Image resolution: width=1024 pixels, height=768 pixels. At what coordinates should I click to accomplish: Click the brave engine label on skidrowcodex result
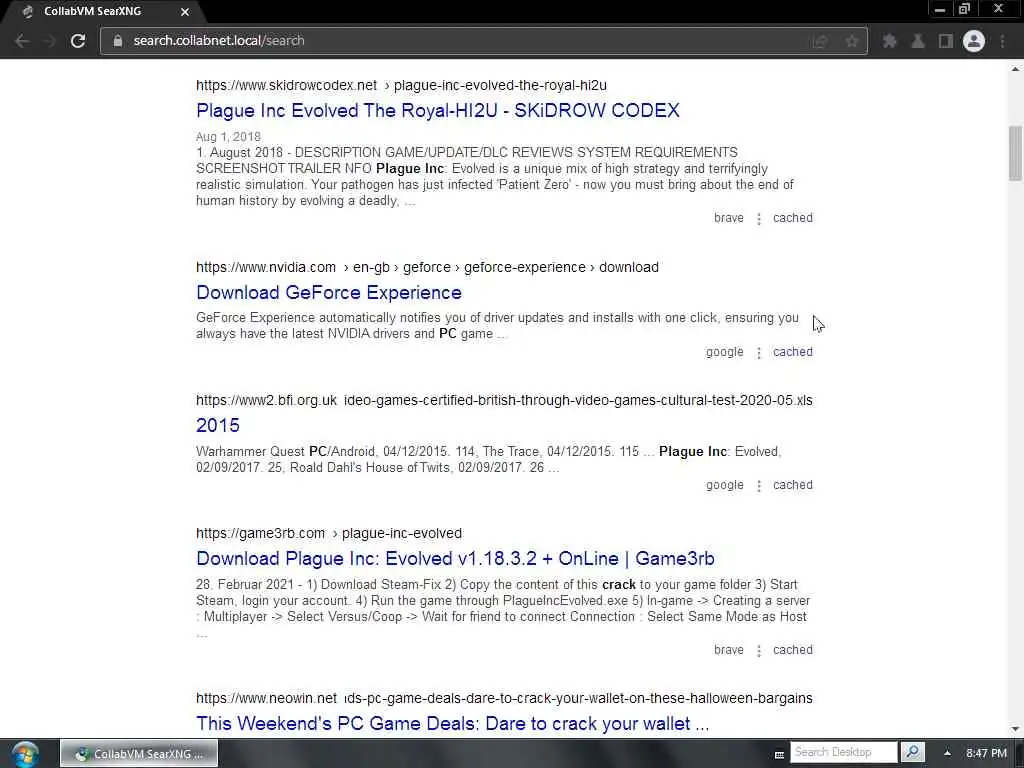click(x=729, y=218)
